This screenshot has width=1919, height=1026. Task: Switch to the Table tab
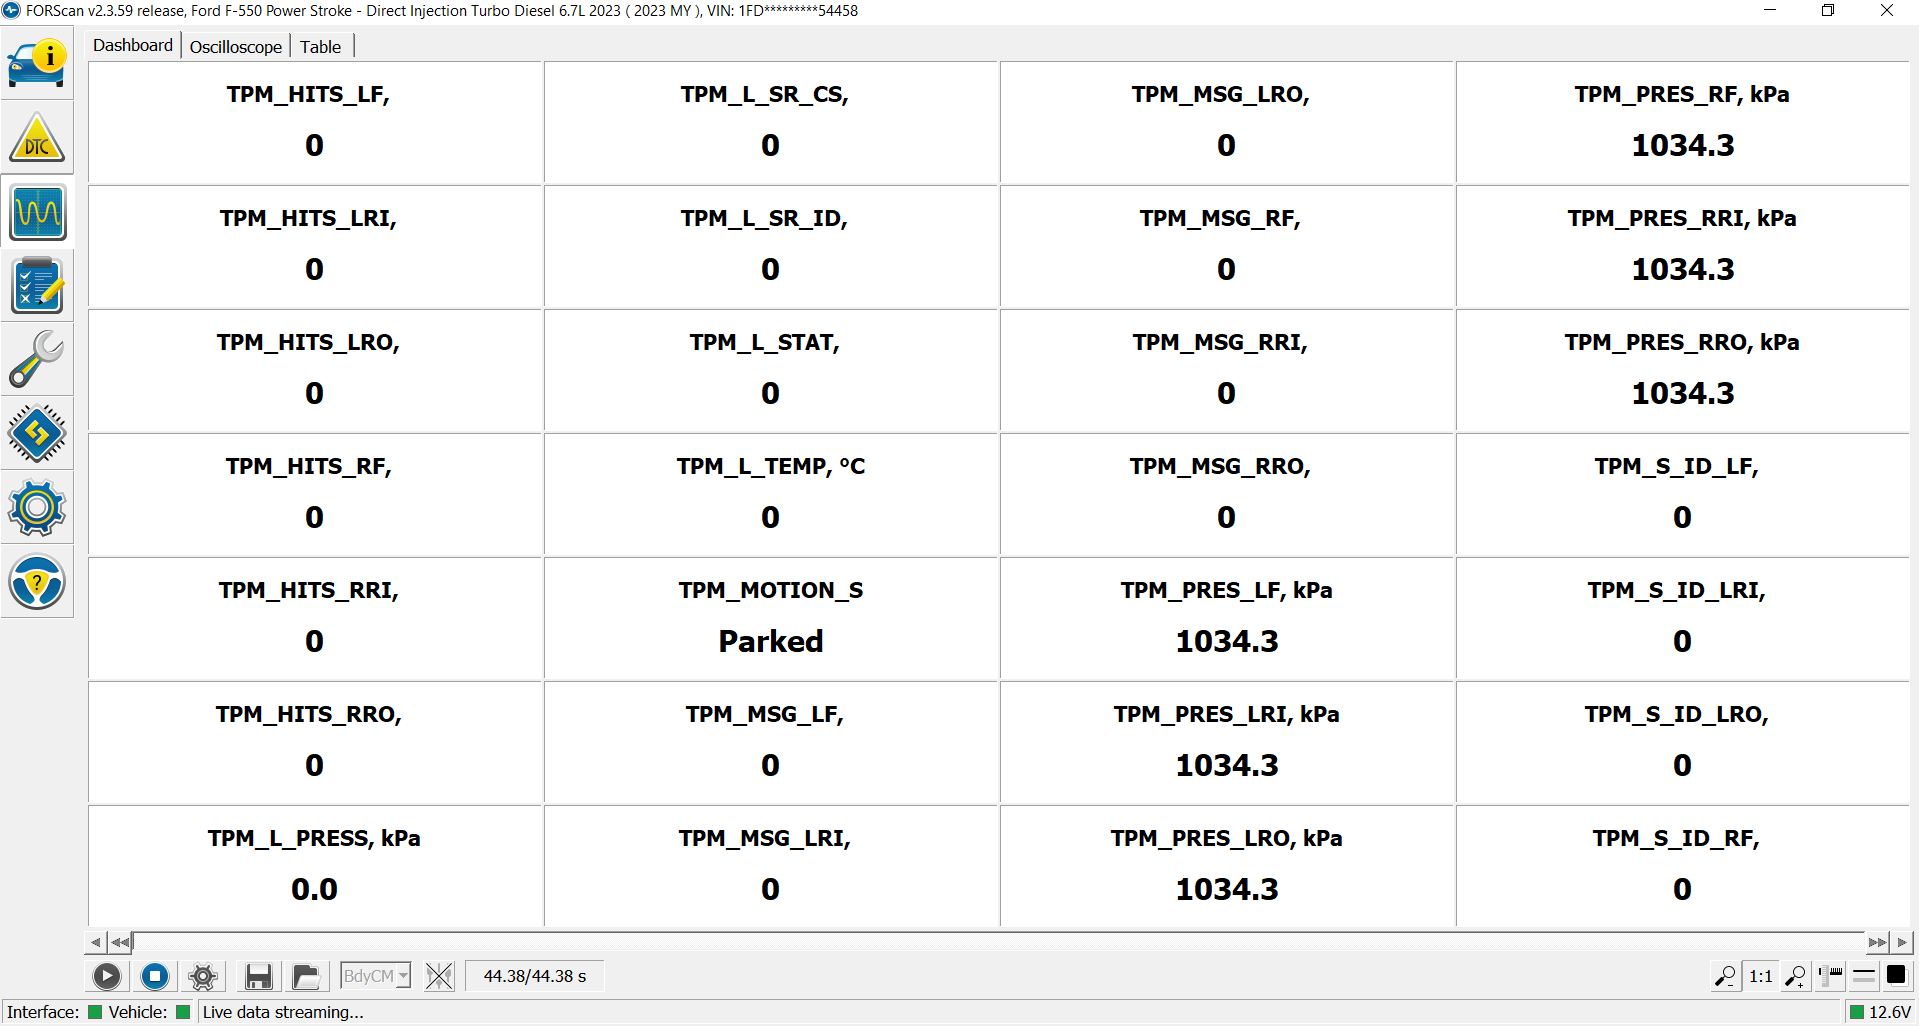[x=320, y=46]
